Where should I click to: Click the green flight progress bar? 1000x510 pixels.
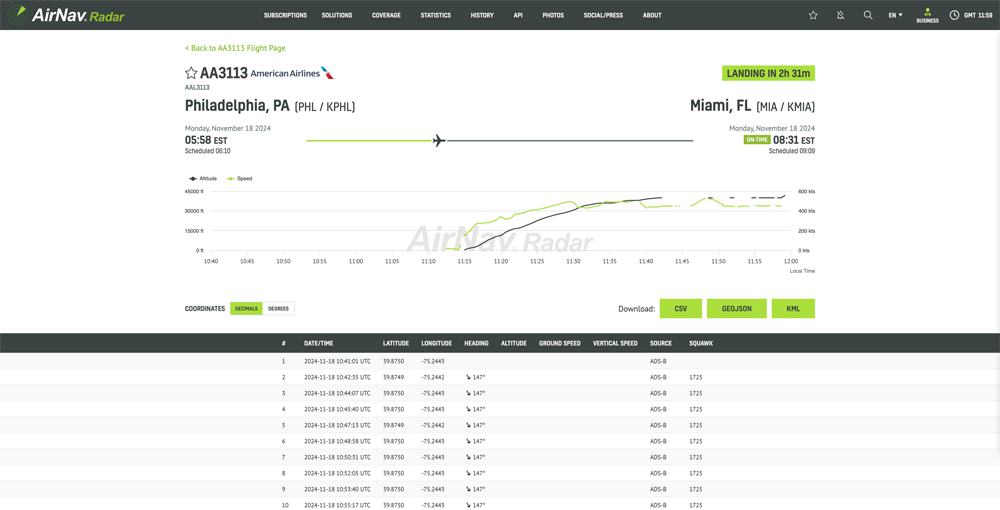(x=369, y=140)
